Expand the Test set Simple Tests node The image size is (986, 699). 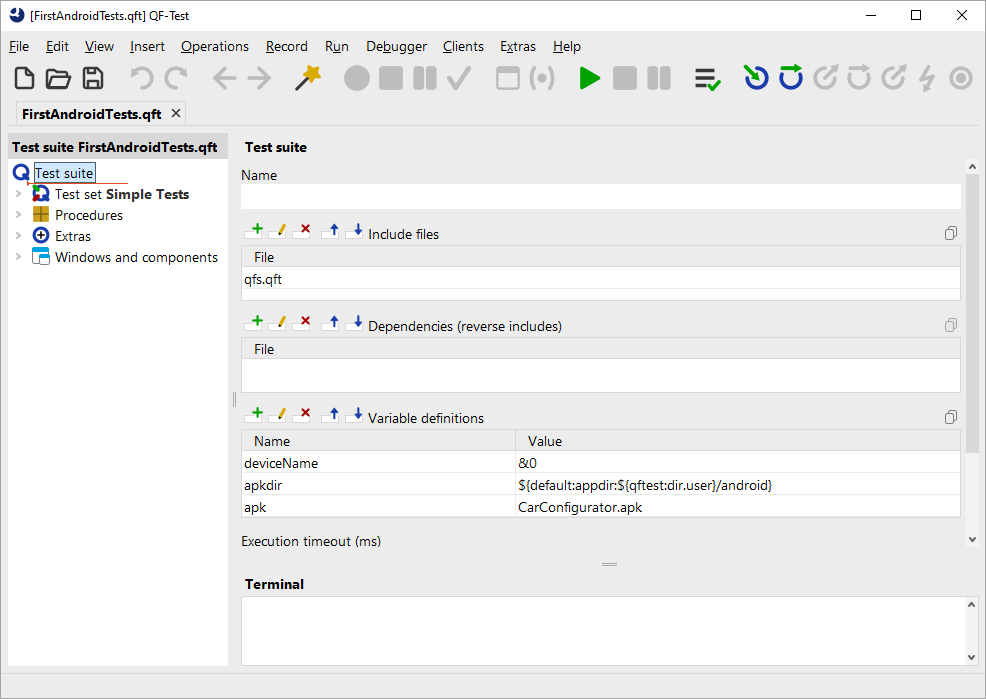(18, 195)
